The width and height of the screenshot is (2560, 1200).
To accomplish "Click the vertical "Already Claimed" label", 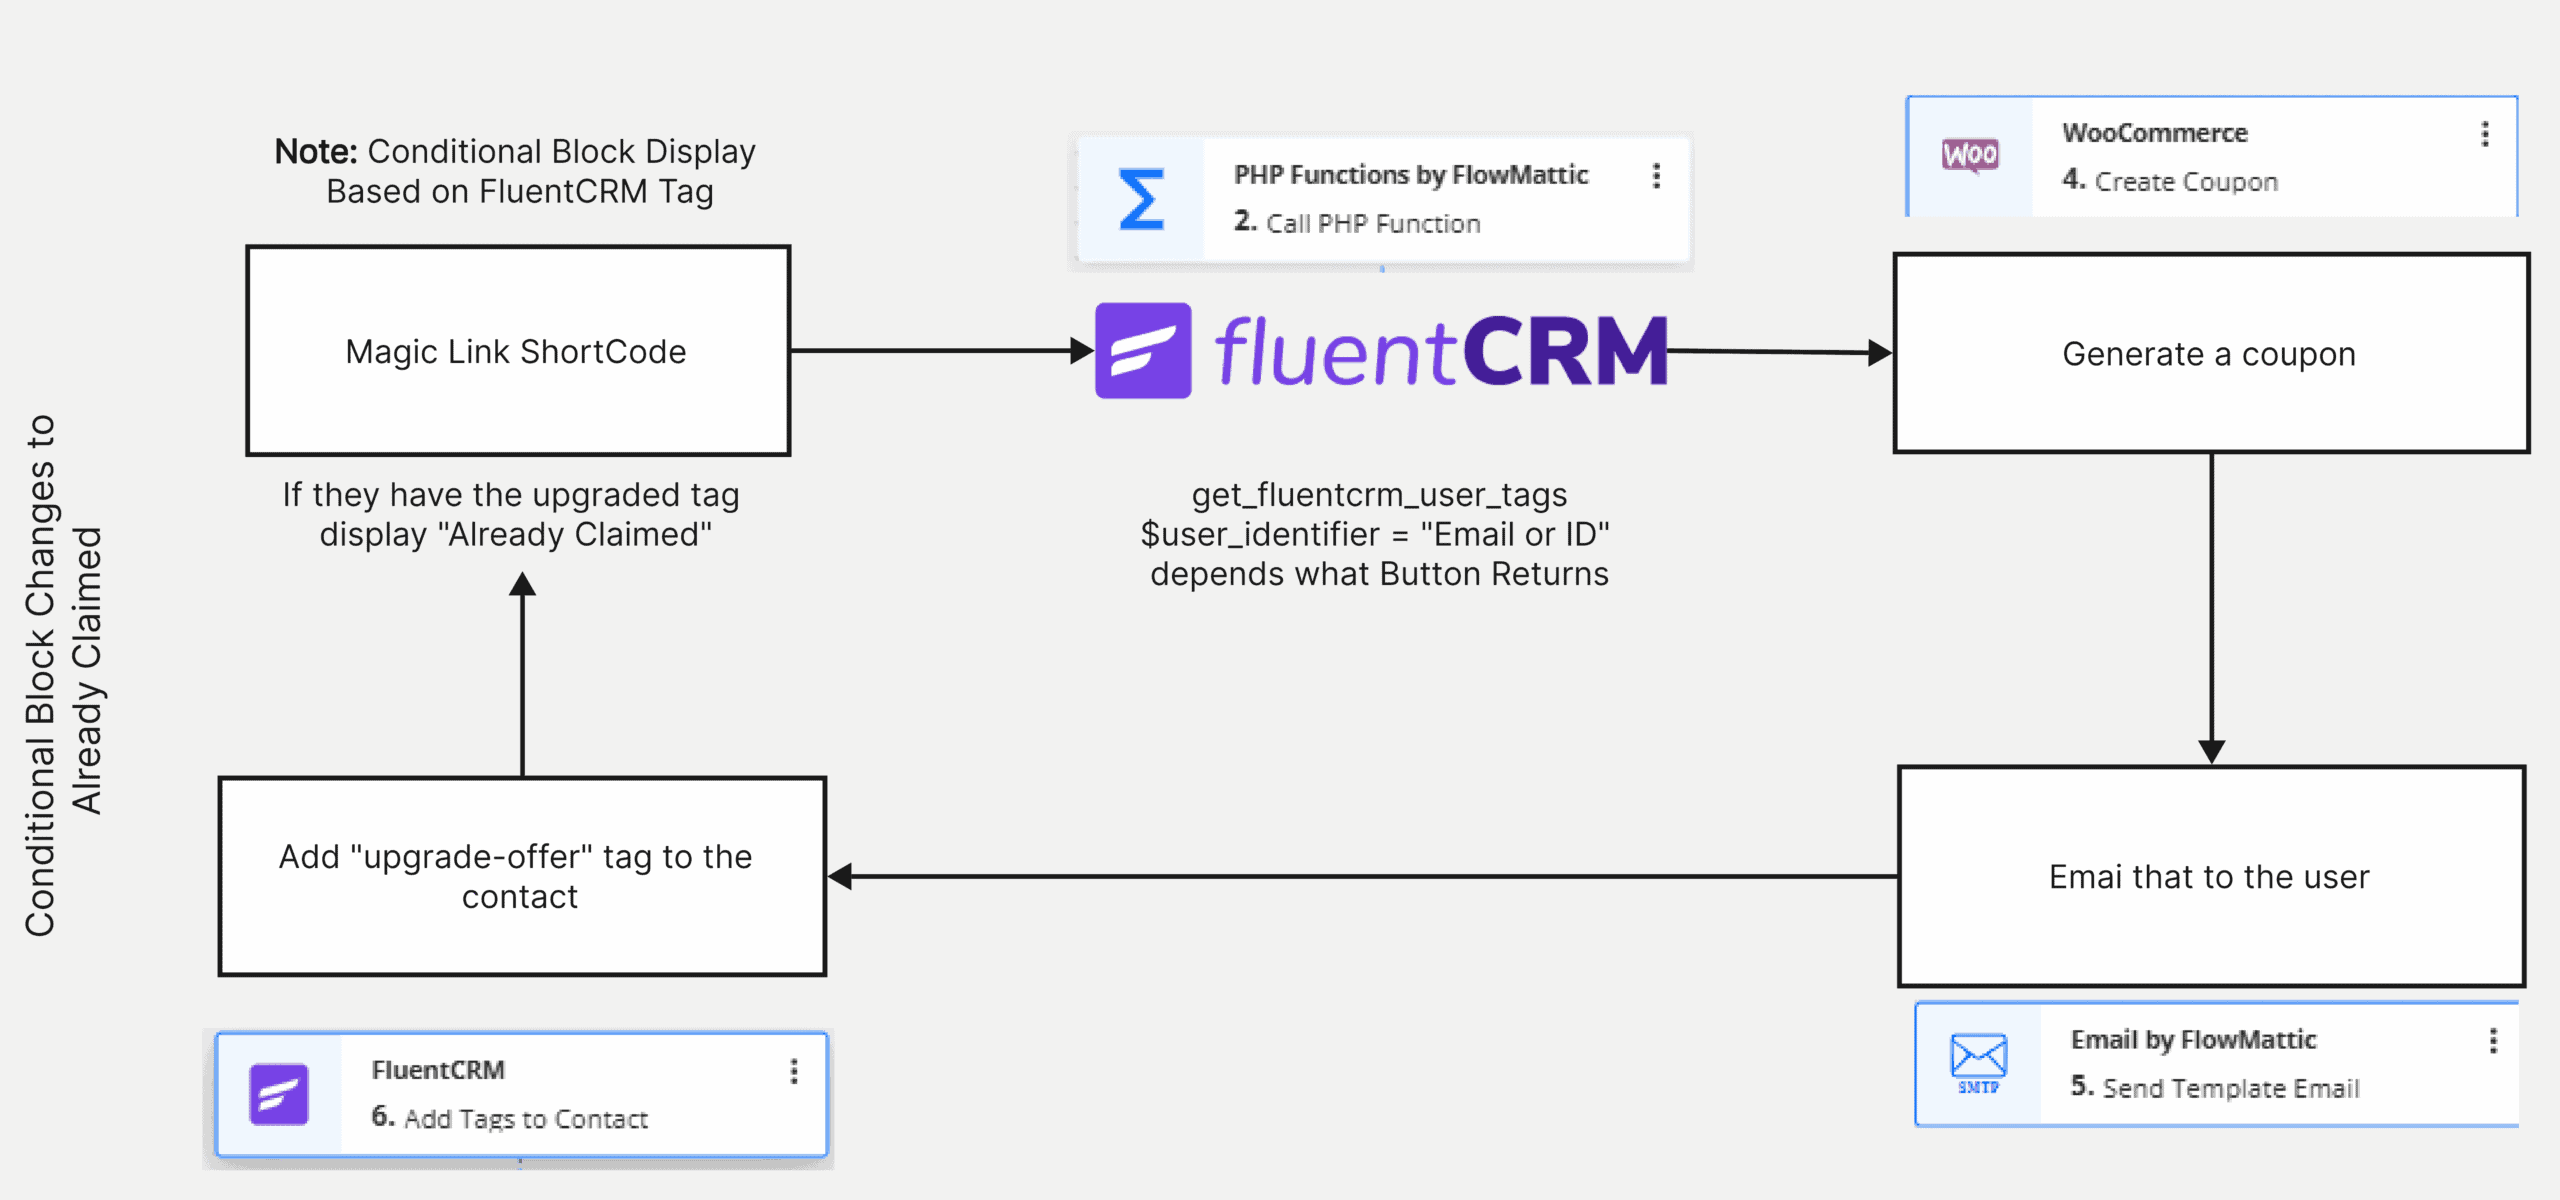I will pyautogui.click(x=87, y=670).
